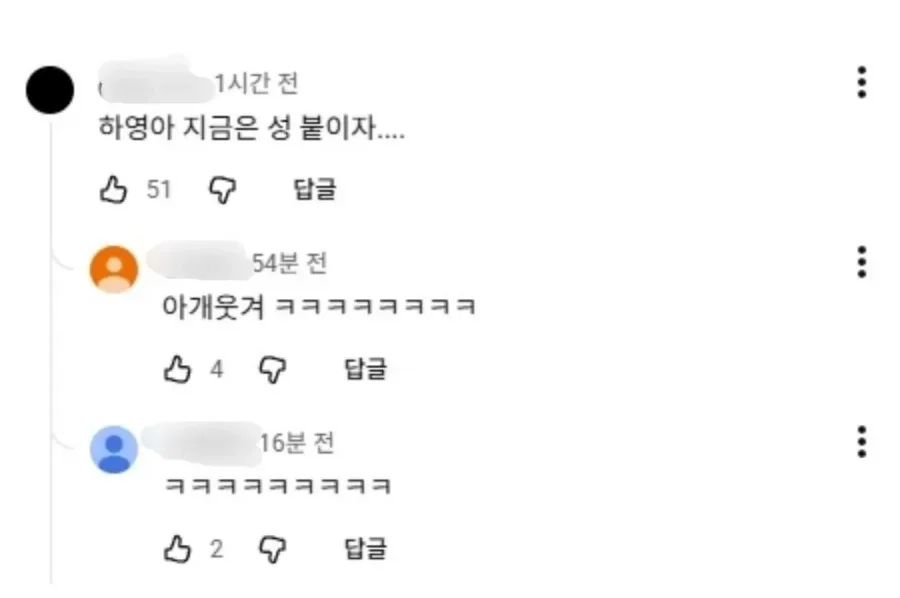Dislike the reply posted 54분 전
This screenshot has width=900, height=598.
(x=272, y=370)
